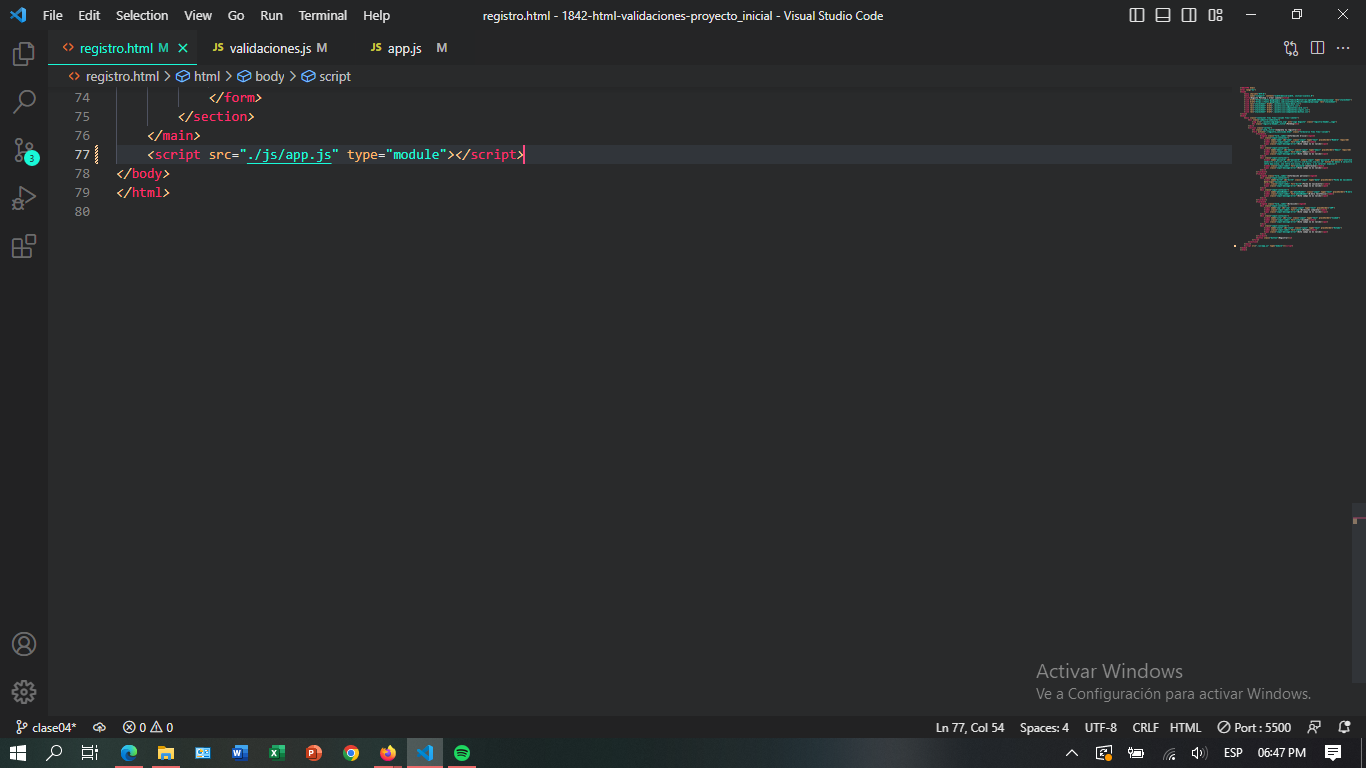
Task: Open the Accounts menu icon
Action: [24, 644]
